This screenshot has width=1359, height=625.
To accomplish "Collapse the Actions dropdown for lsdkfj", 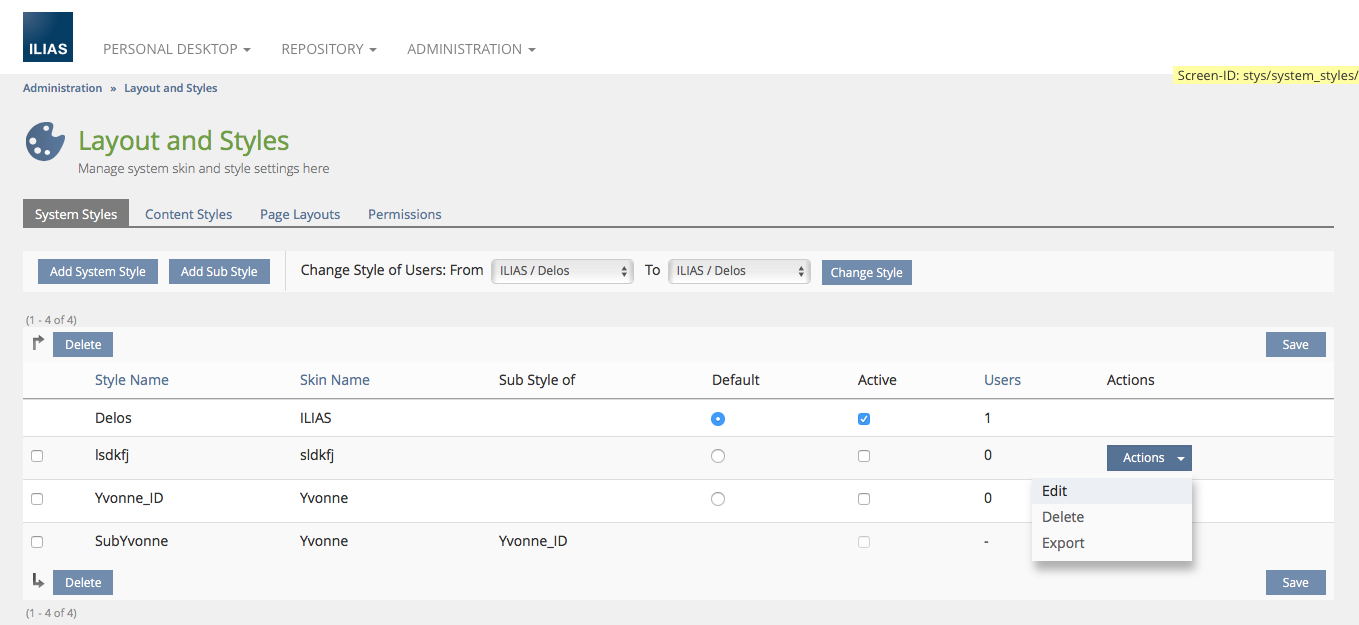I will tap(1148, 458).
